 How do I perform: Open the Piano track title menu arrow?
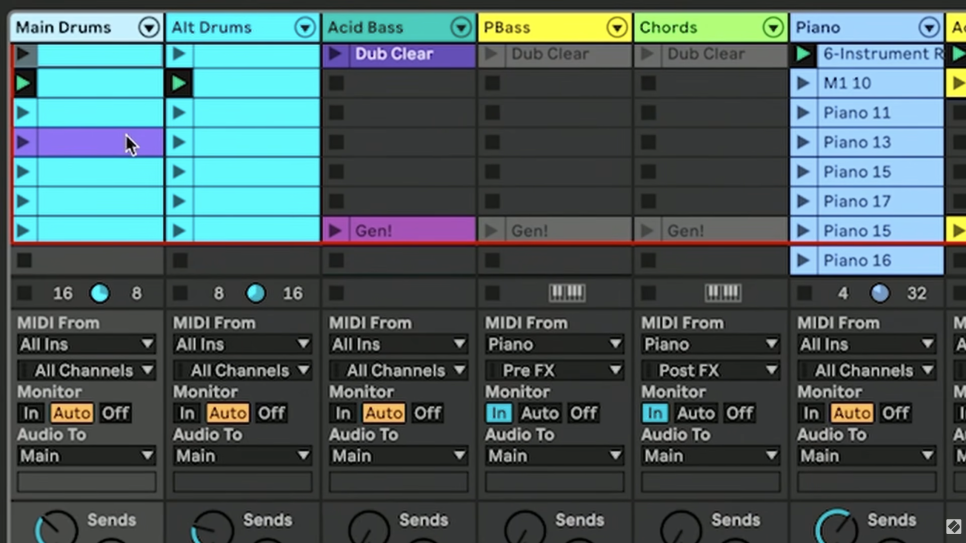pyautogui.click(x=928, y=28)
